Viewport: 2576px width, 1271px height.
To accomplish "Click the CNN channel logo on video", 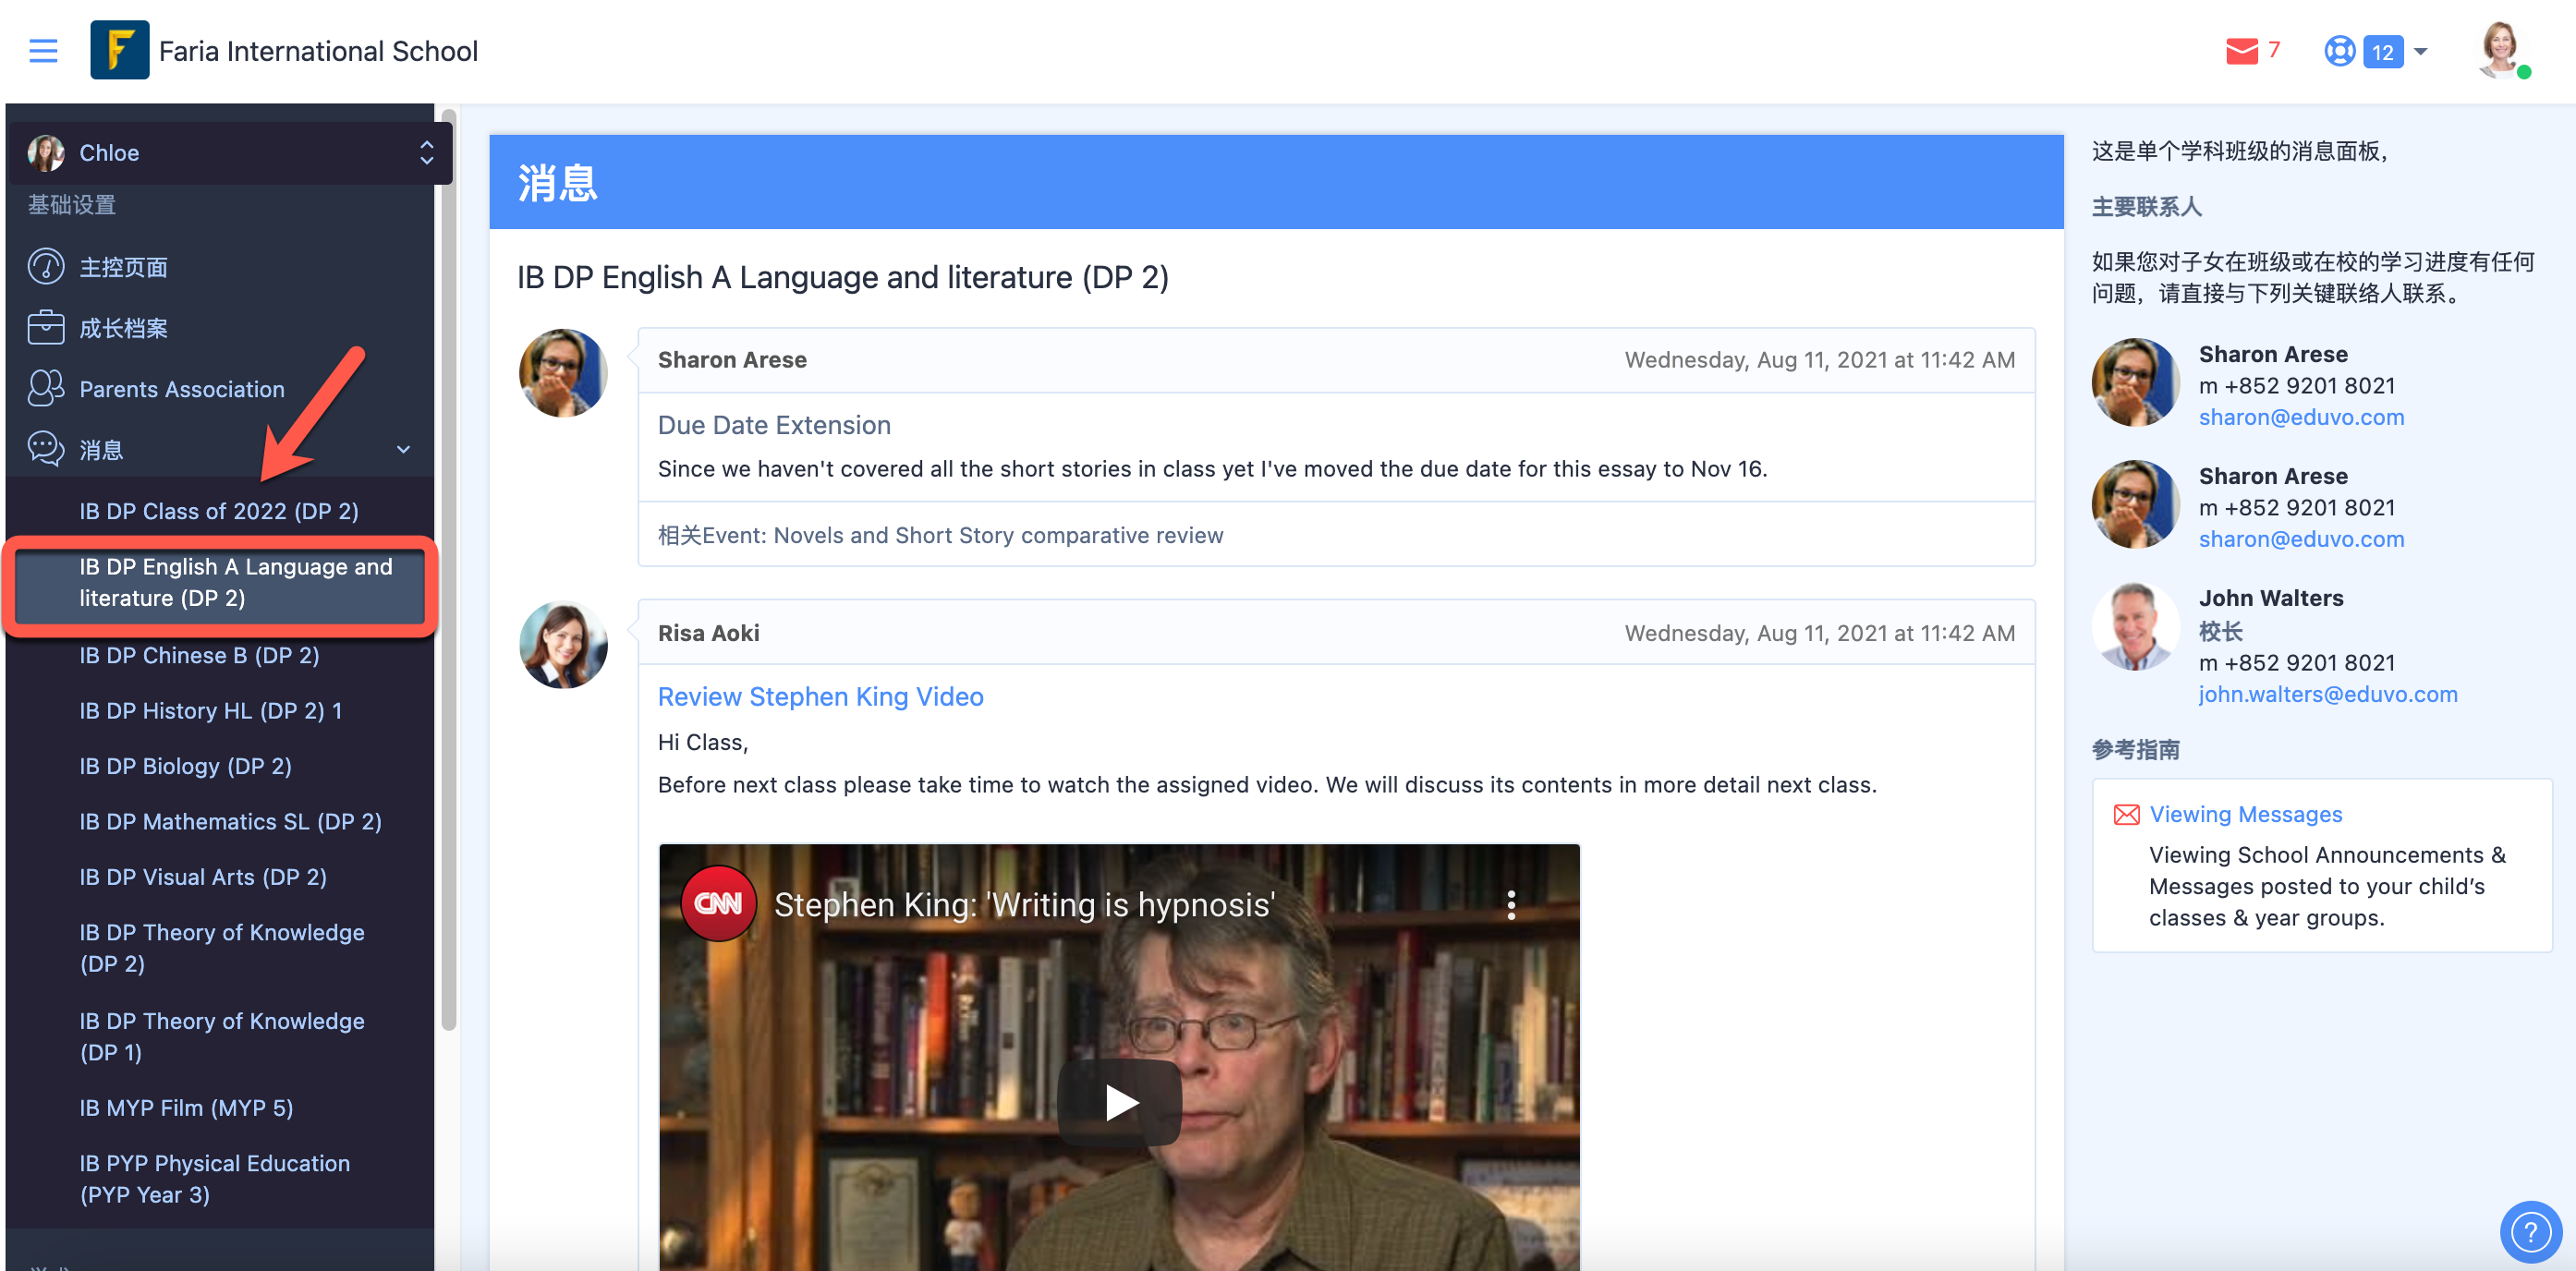I will click(718, 903).
